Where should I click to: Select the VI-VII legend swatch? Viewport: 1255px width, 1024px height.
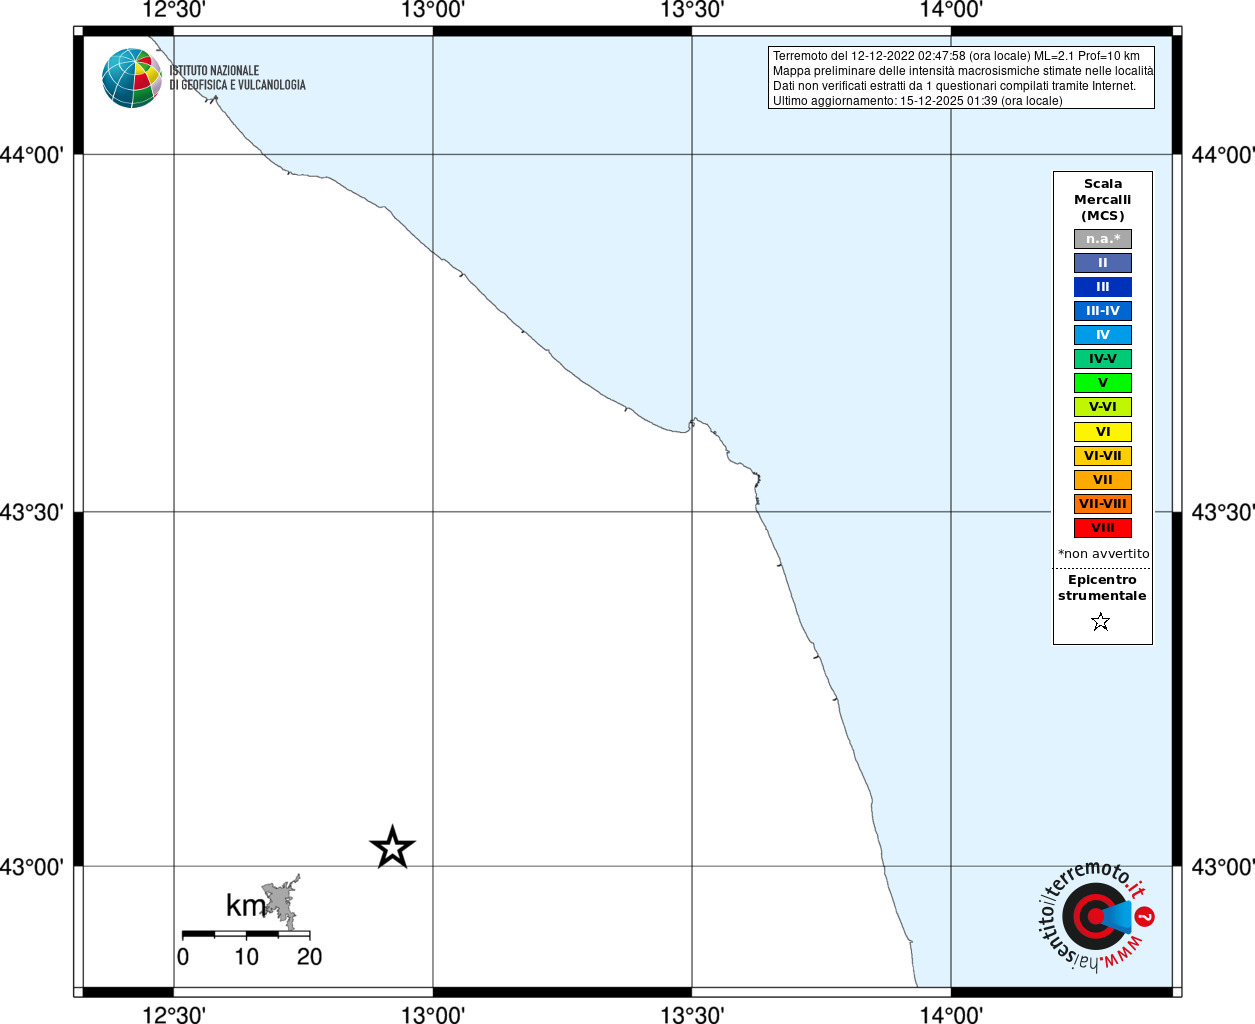coord(1103,456)
